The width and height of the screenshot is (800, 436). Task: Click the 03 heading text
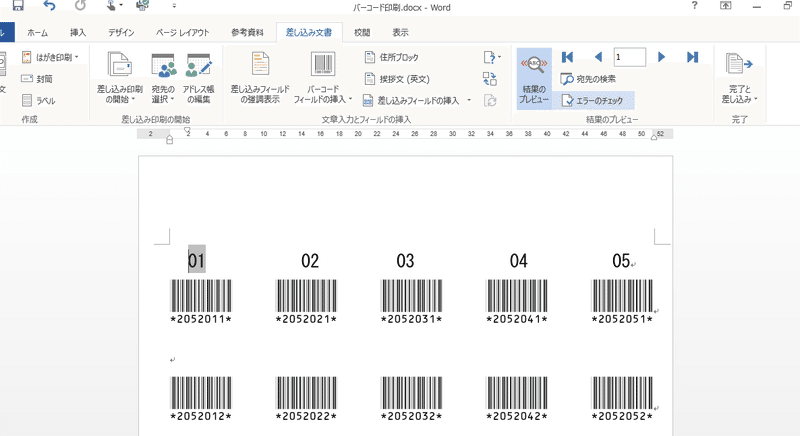click(x=405, y=261)
